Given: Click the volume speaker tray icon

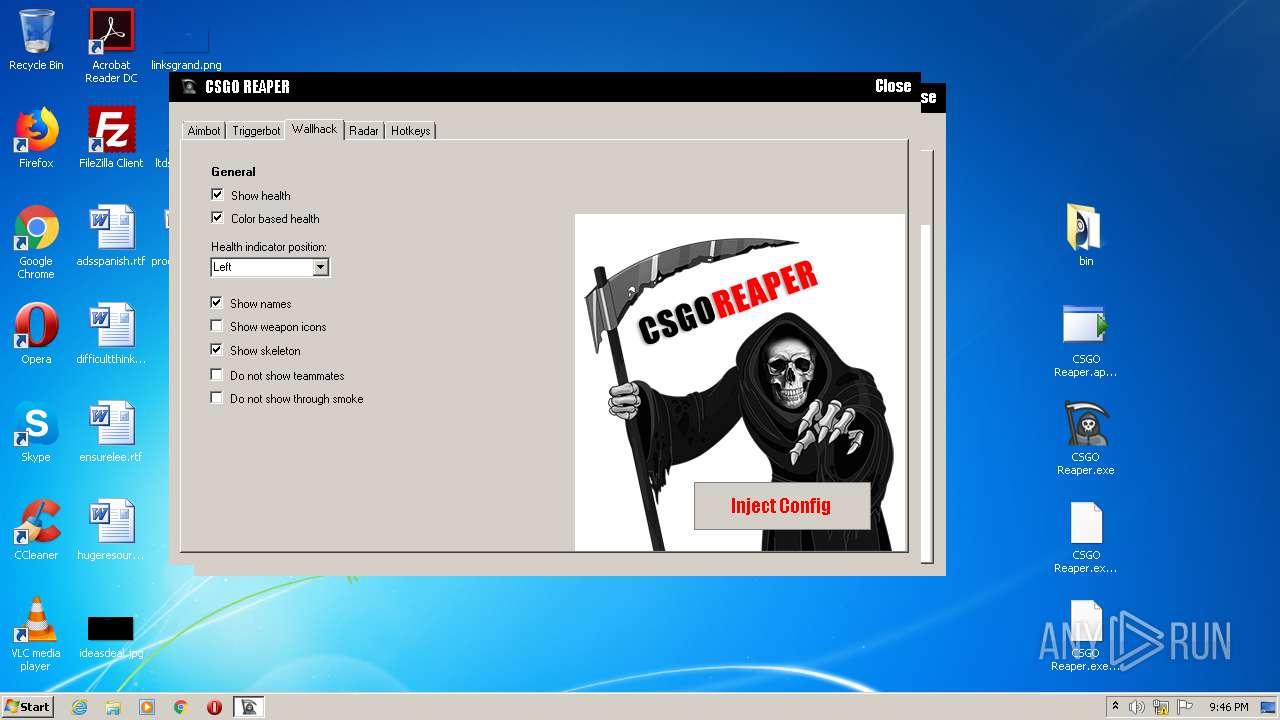Looking at the screenshot, I should [1137, 707].
